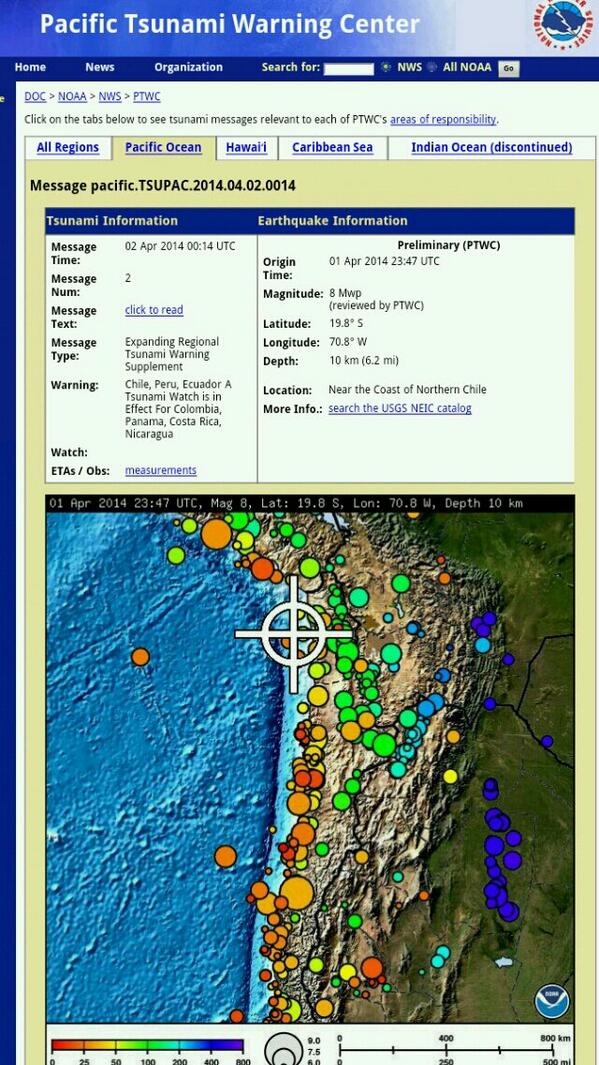Select the All NOAA search radio button

[432, 67]
